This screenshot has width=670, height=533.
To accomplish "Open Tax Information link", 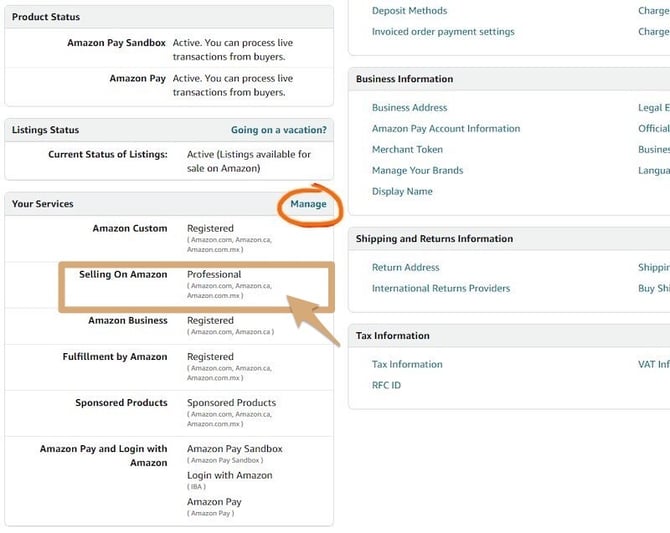I will pyautogui.click(x=407, y=365).
